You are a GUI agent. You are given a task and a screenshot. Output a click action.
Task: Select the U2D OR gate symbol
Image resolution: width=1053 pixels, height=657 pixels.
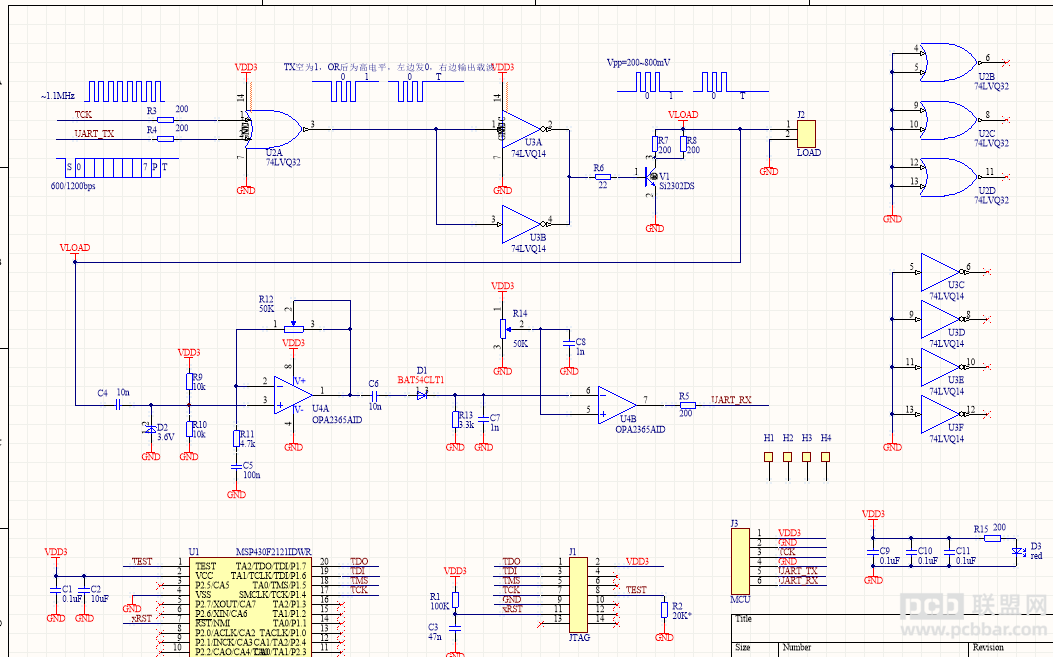click(948, 177)
